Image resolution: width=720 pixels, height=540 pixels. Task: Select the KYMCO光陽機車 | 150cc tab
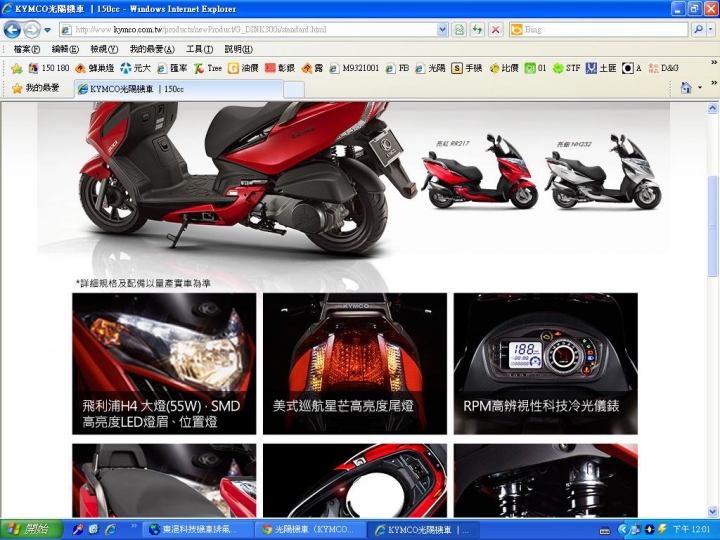[179, 89]
